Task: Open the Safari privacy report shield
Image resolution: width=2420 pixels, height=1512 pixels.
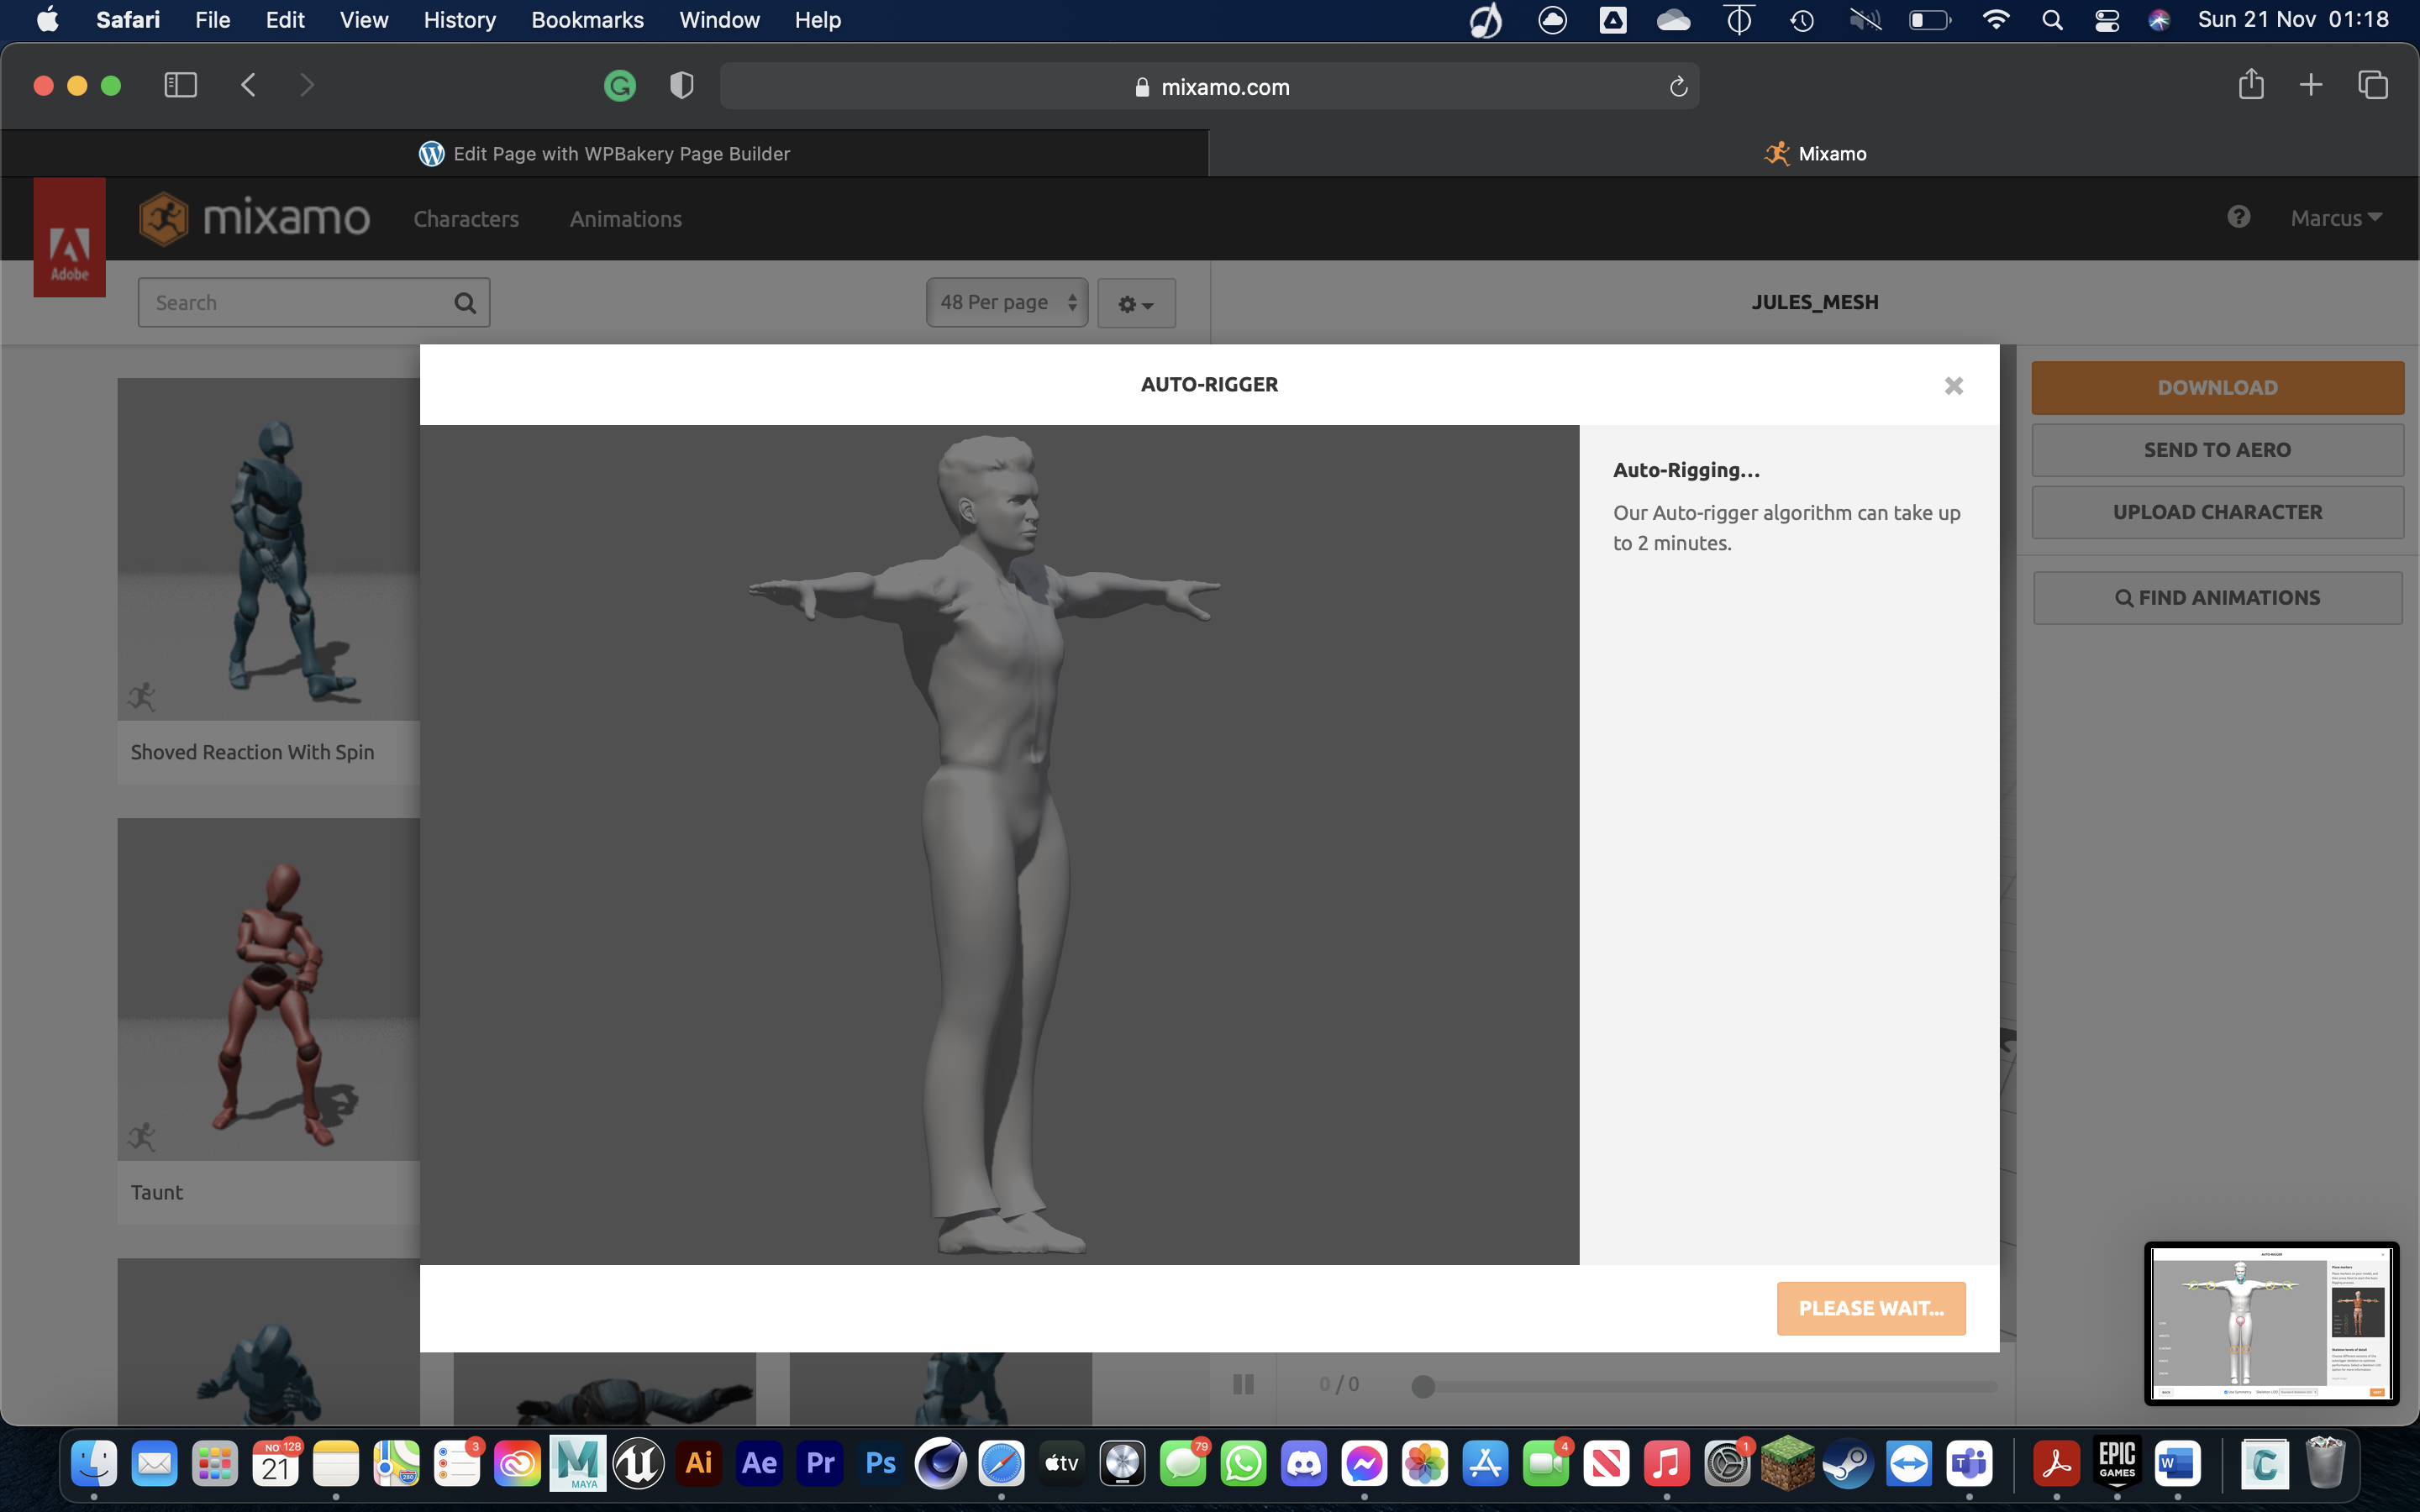Action: tap(681, 86)
